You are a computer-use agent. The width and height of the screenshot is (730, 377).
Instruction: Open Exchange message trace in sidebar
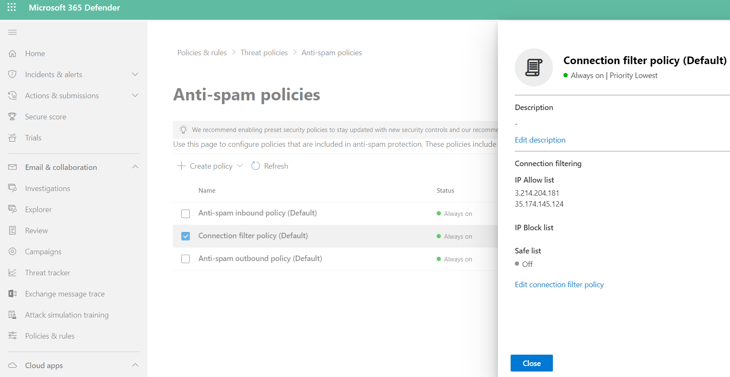pyautogui.click(x=65, y=294)
